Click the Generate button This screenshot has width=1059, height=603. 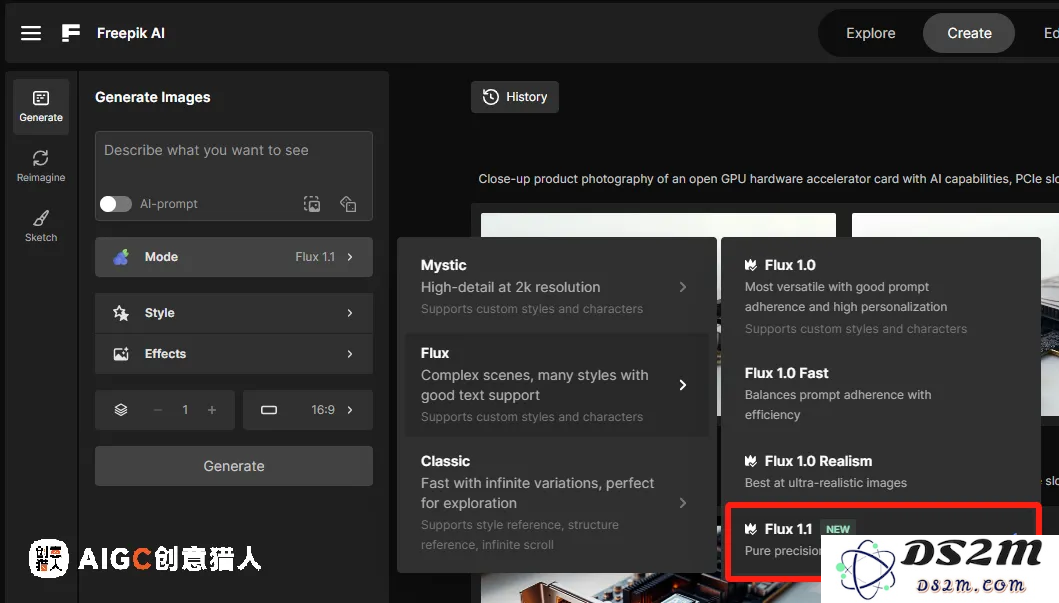pos(234,466)
